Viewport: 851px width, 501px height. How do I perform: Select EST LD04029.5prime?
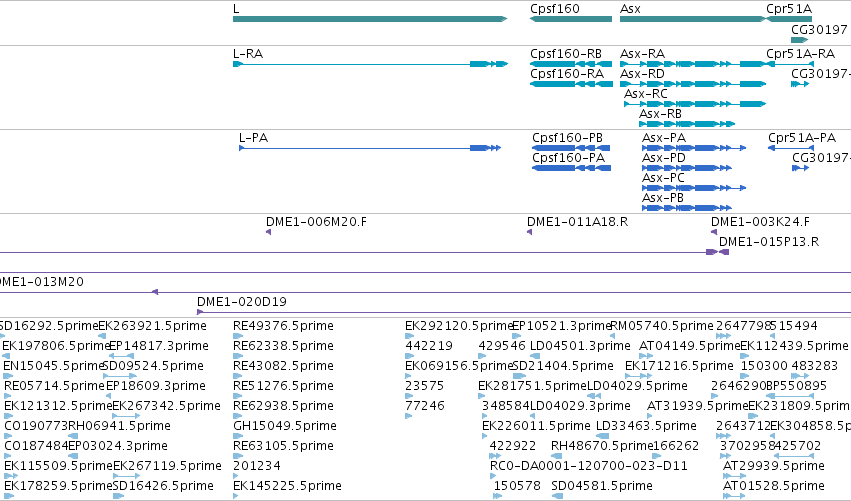click(637, 386)
